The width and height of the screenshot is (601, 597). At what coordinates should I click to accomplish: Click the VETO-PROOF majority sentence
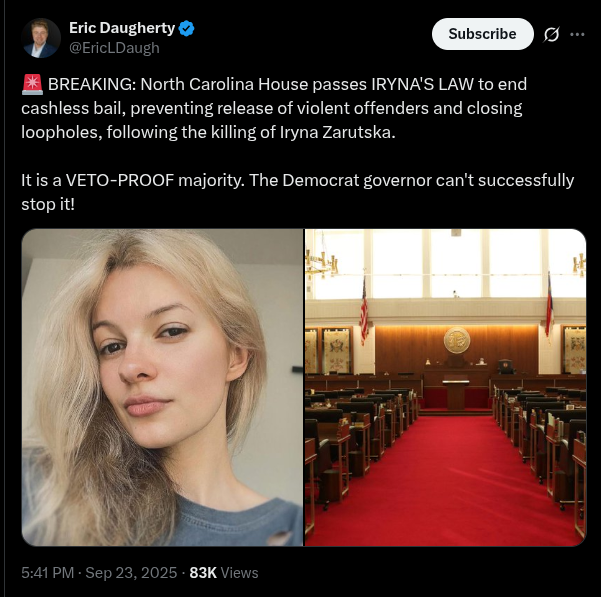(x=297, y=192)
